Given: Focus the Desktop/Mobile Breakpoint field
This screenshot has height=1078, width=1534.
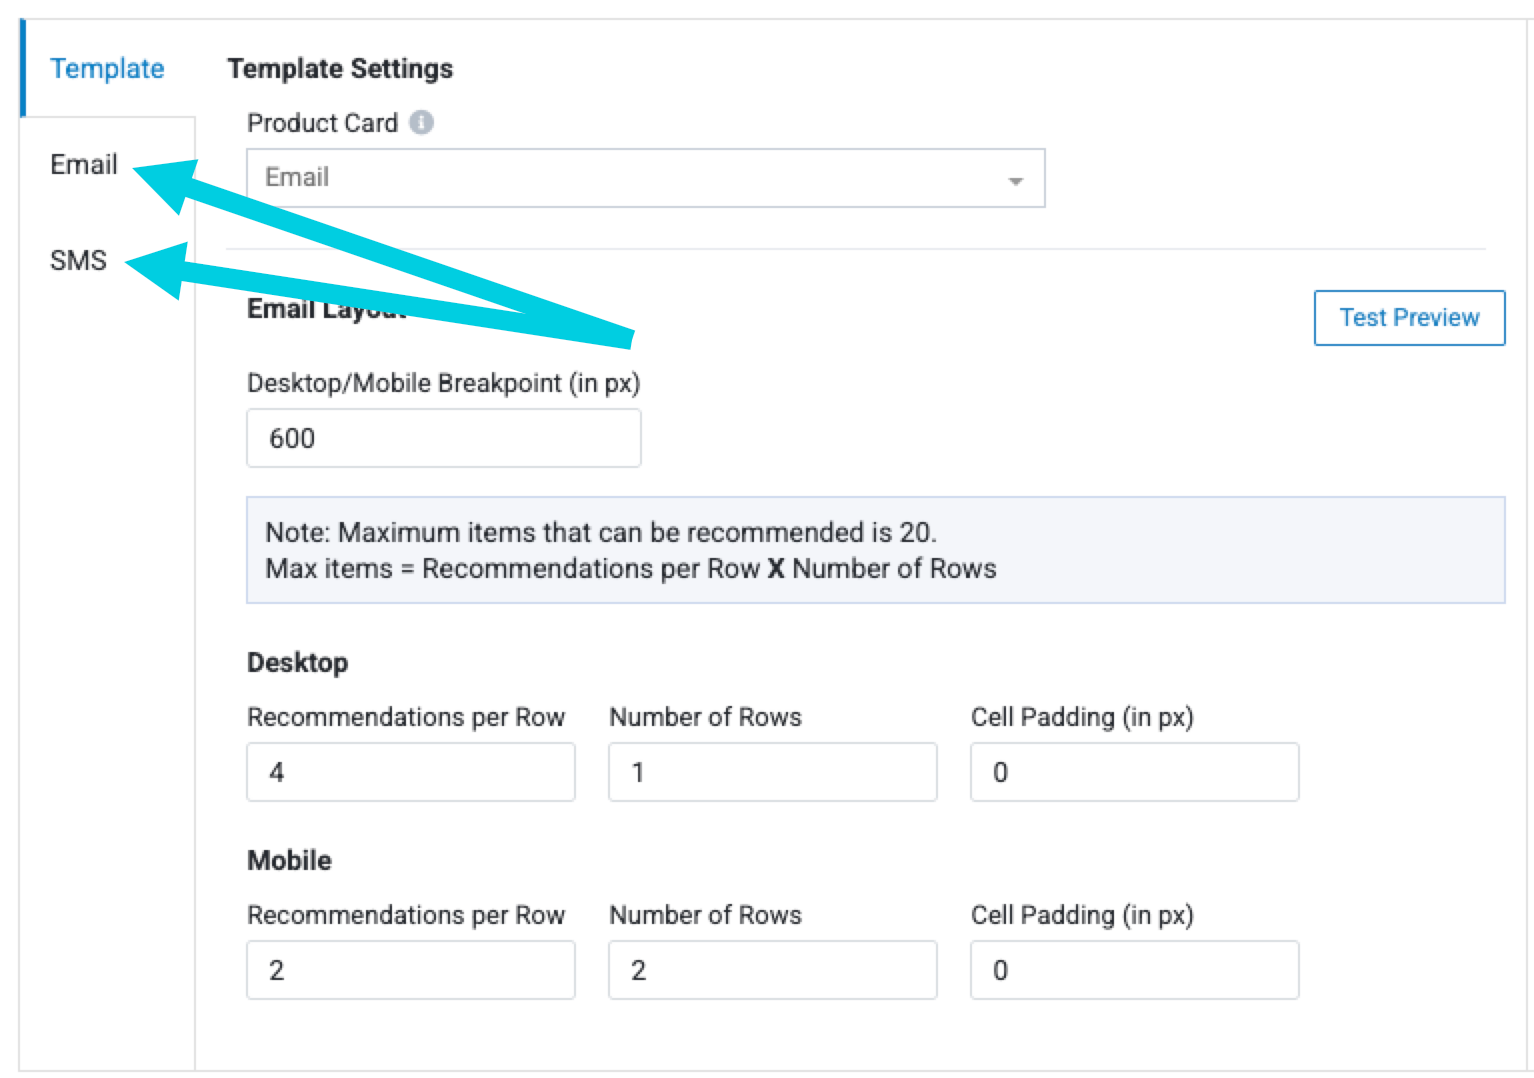Looking at the screenshot, I should tap(443, 438).
